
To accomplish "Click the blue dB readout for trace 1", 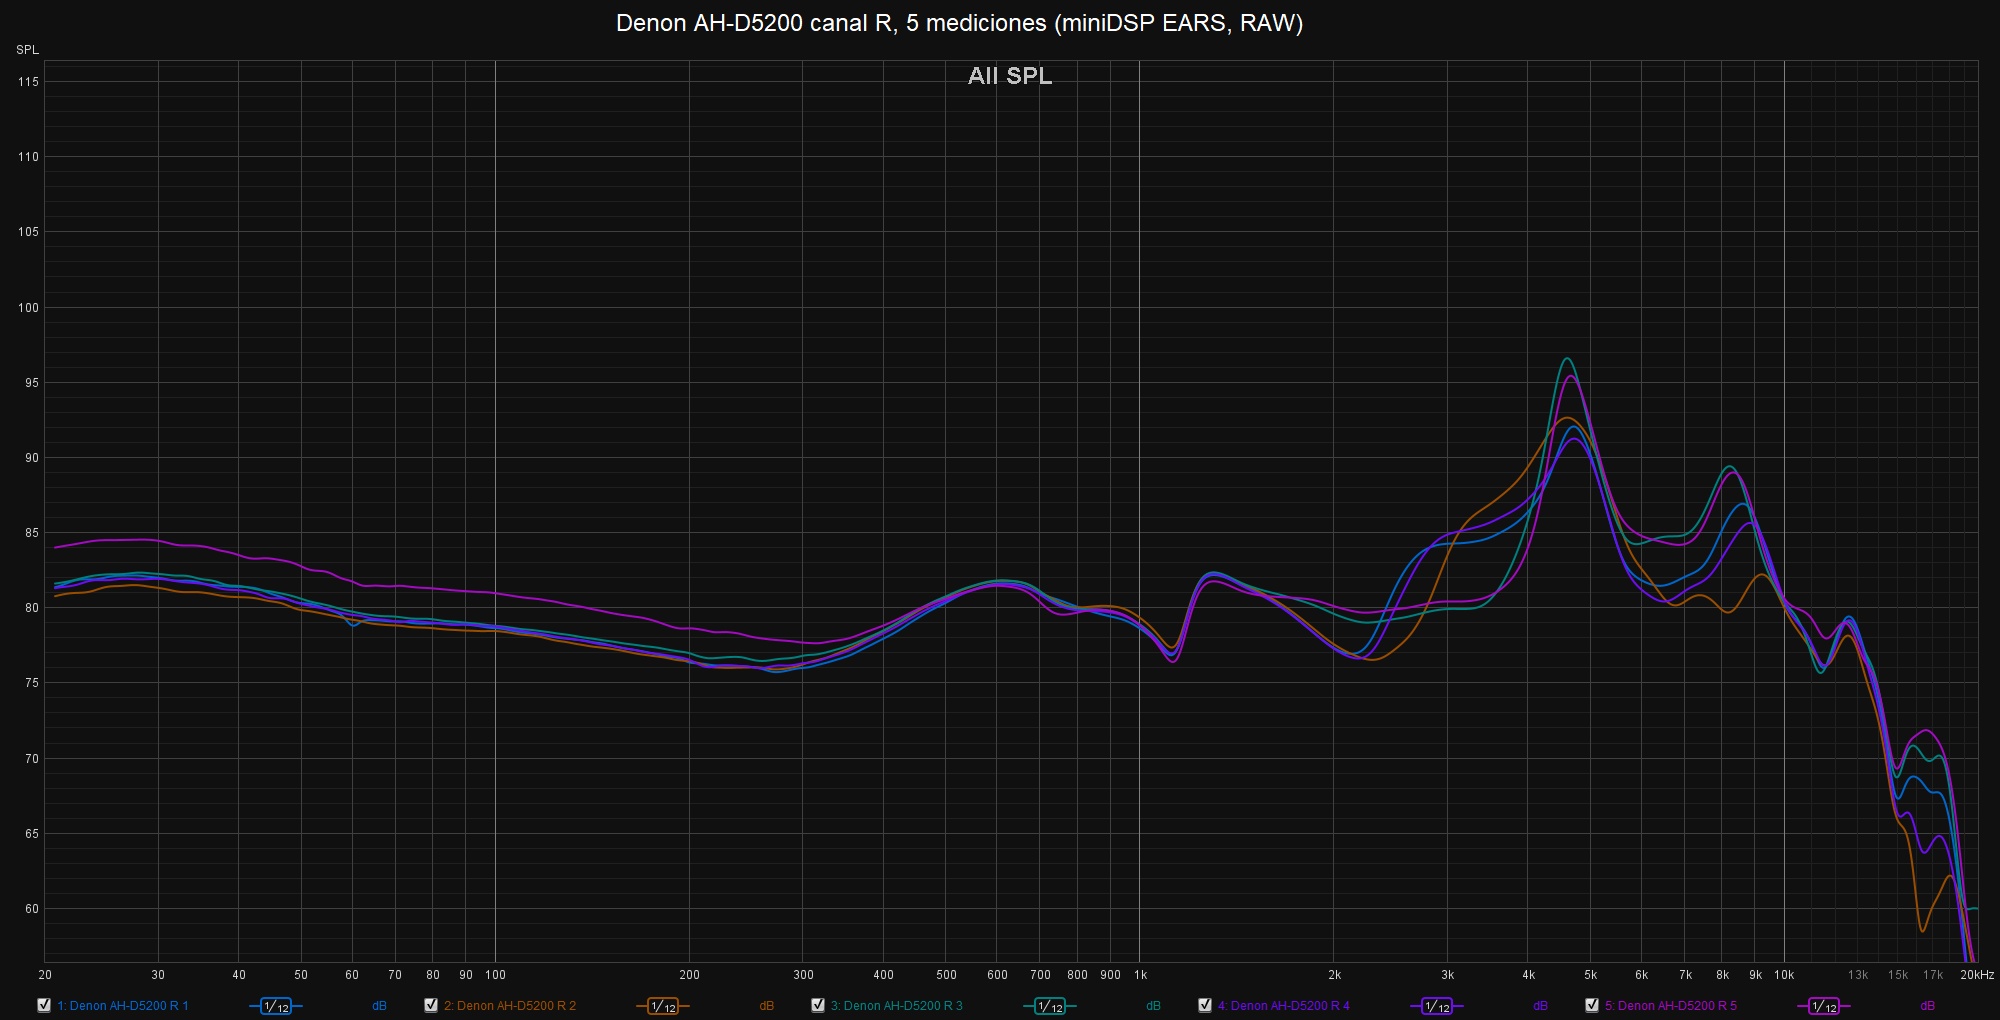I will [379, 1006].
